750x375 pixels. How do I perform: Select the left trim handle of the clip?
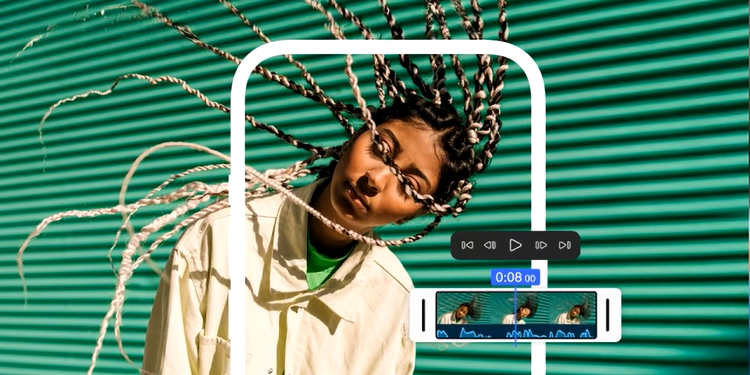[423, 315]
